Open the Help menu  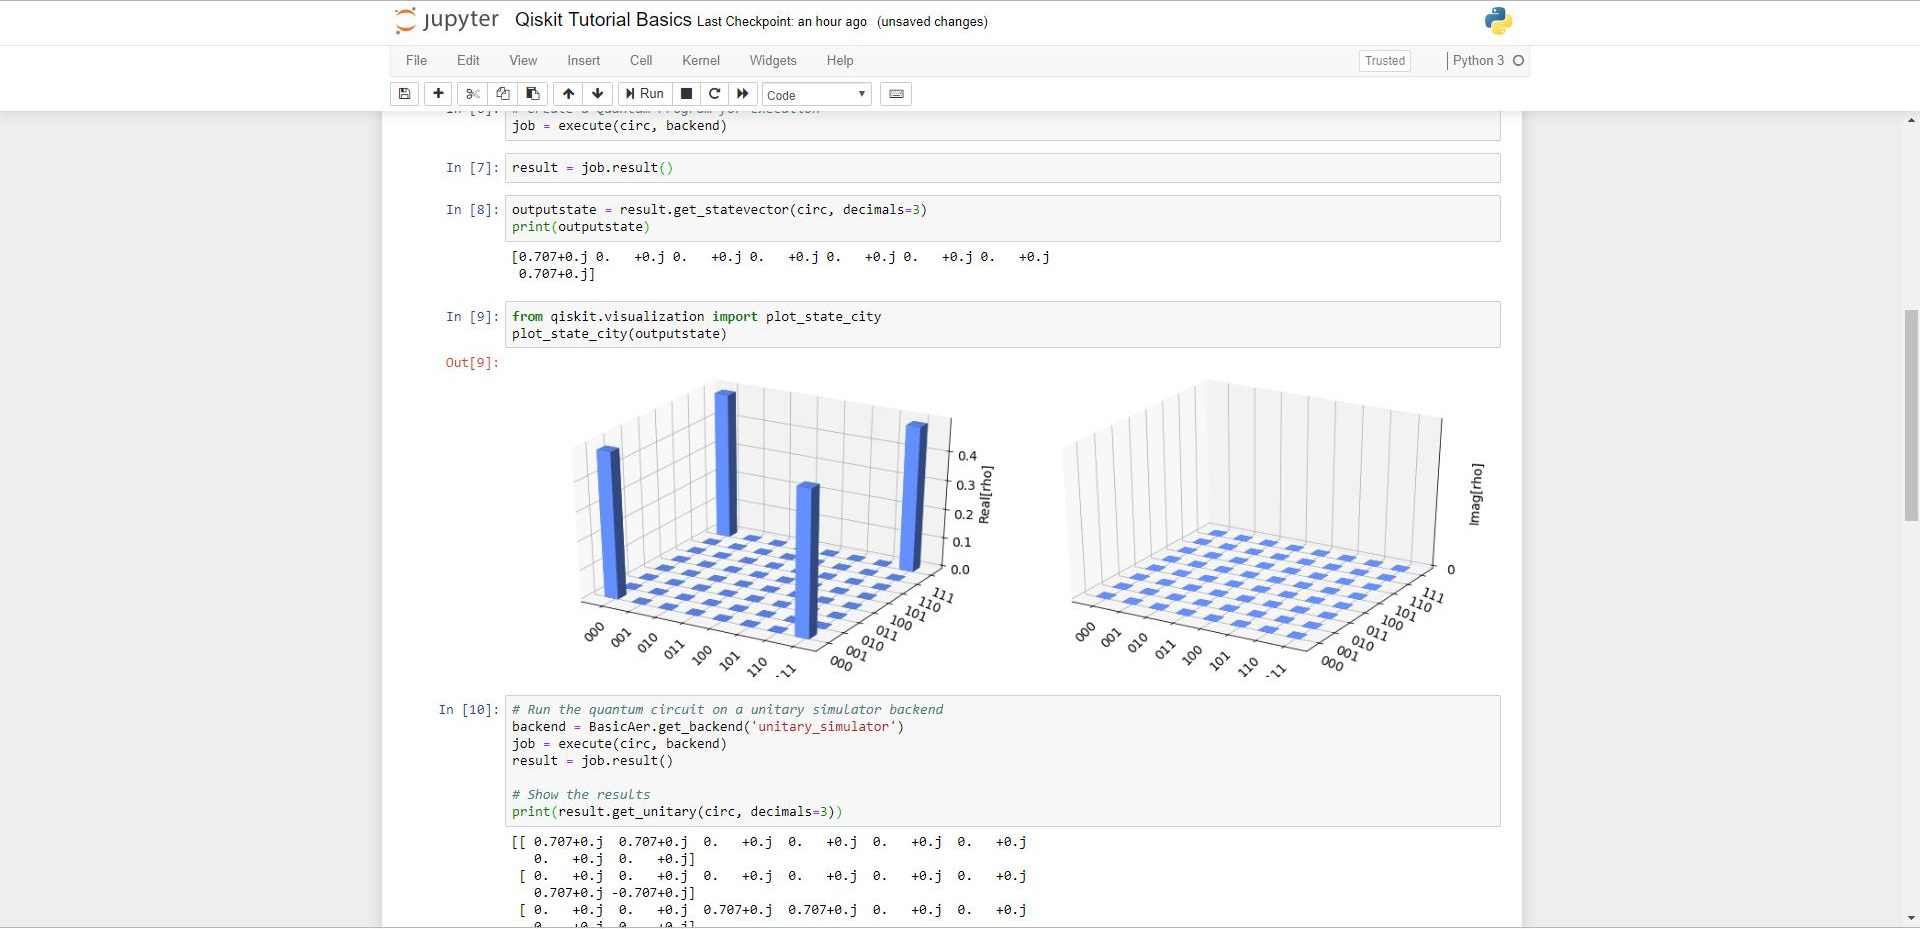coord(840,61)
